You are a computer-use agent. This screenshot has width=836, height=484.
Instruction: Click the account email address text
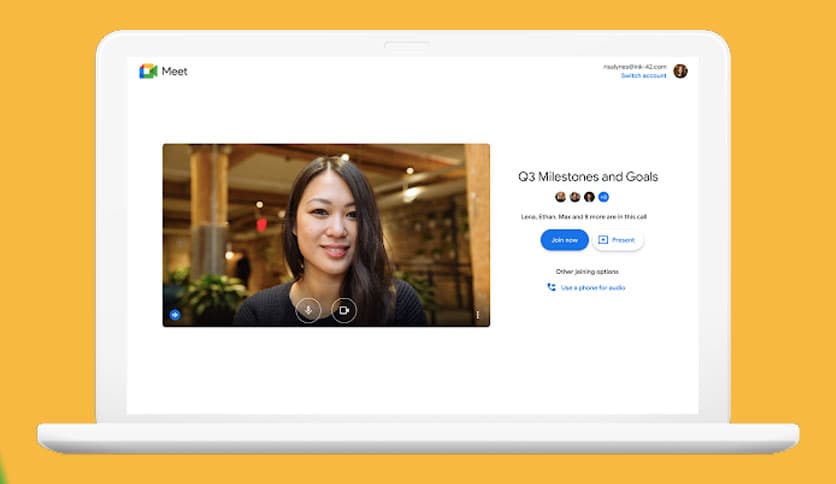pyautogui.click(x=634, y=67)
